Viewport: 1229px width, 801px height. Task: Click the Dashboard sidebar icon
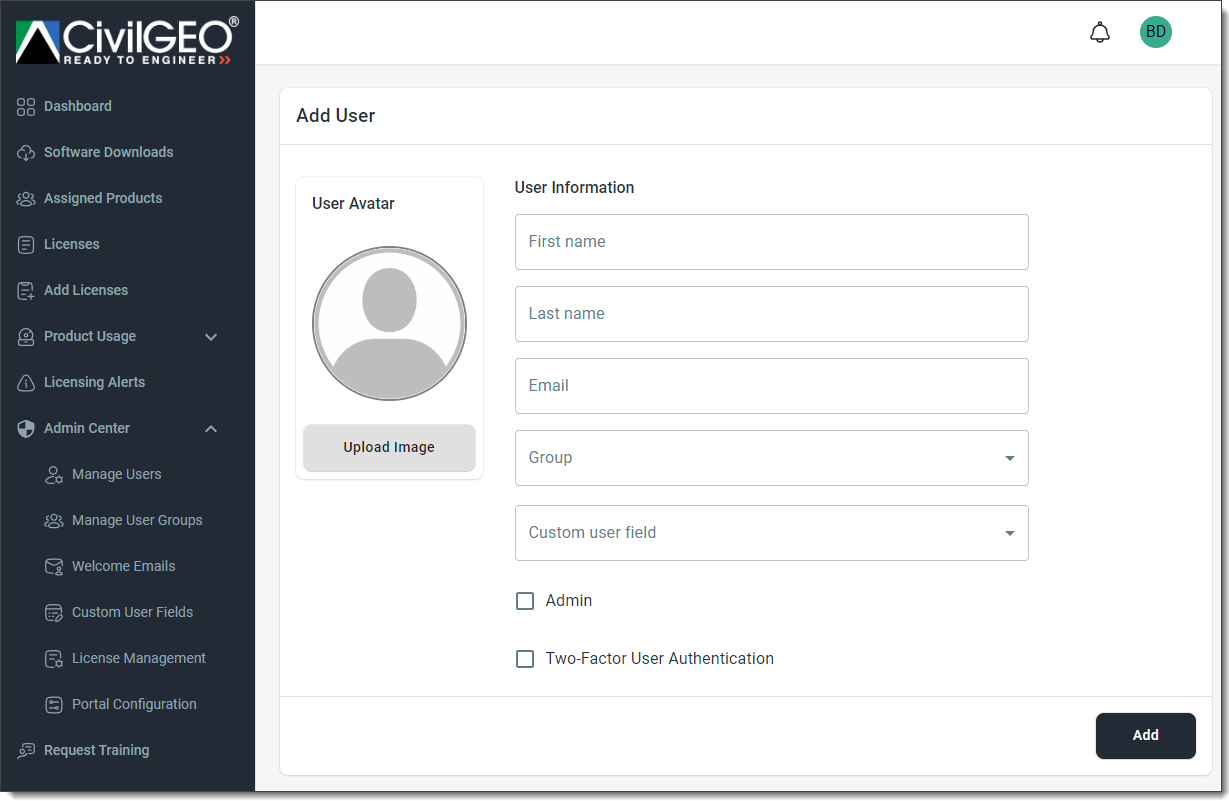(x=24, y=106)
